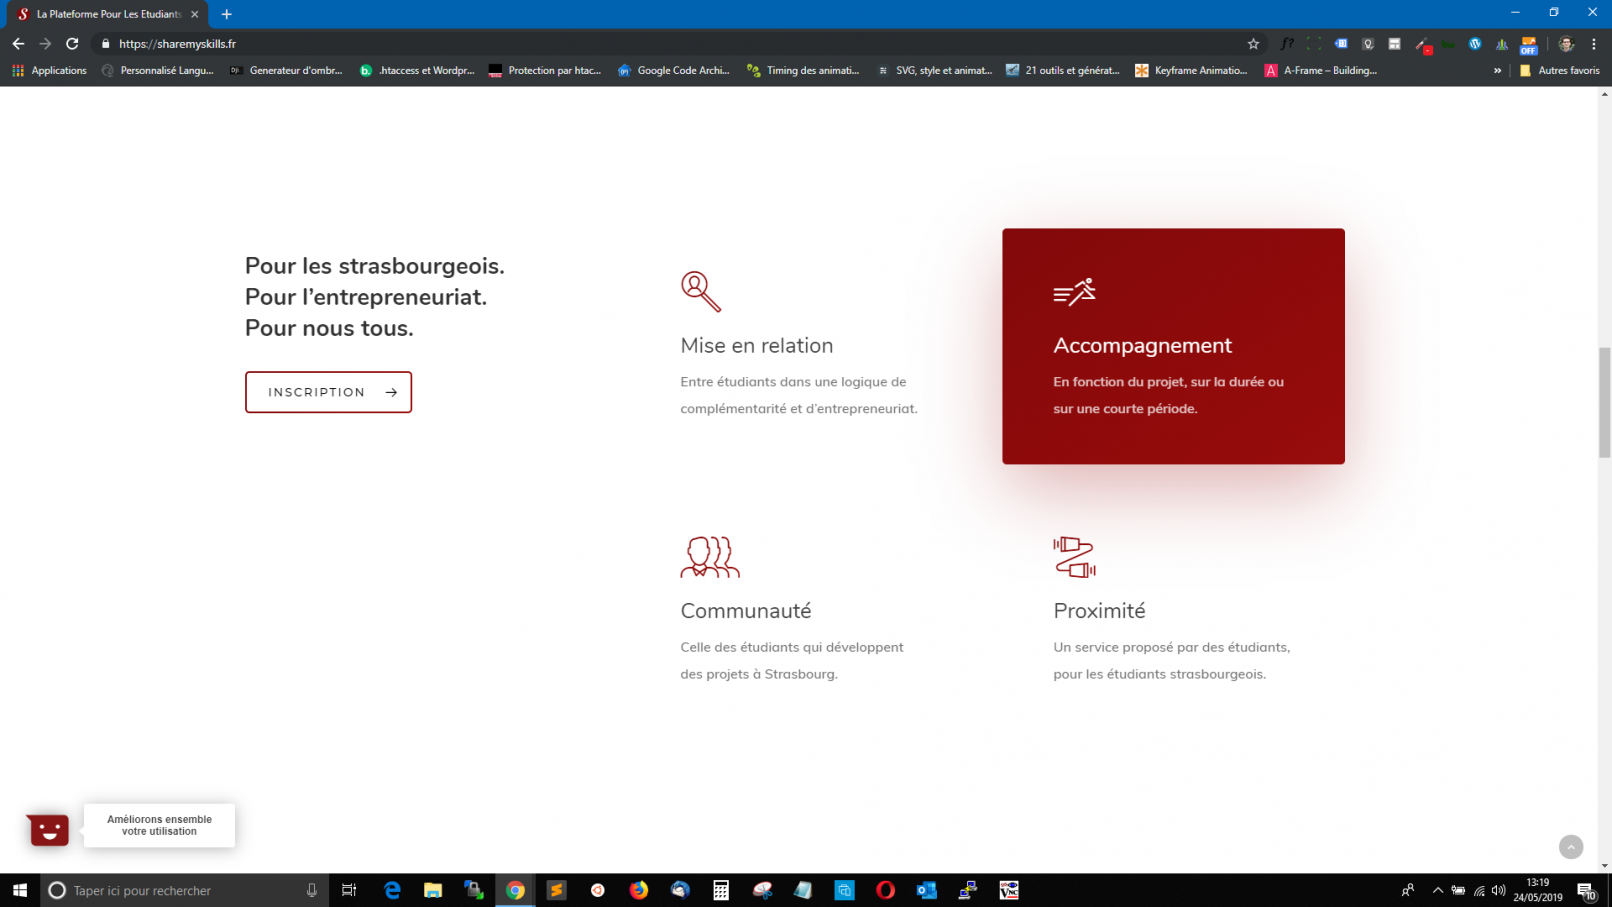Image resolution: width=1612 pixels, height=907 pixels.
Task: Open a new browser tab
Action: 227,14
